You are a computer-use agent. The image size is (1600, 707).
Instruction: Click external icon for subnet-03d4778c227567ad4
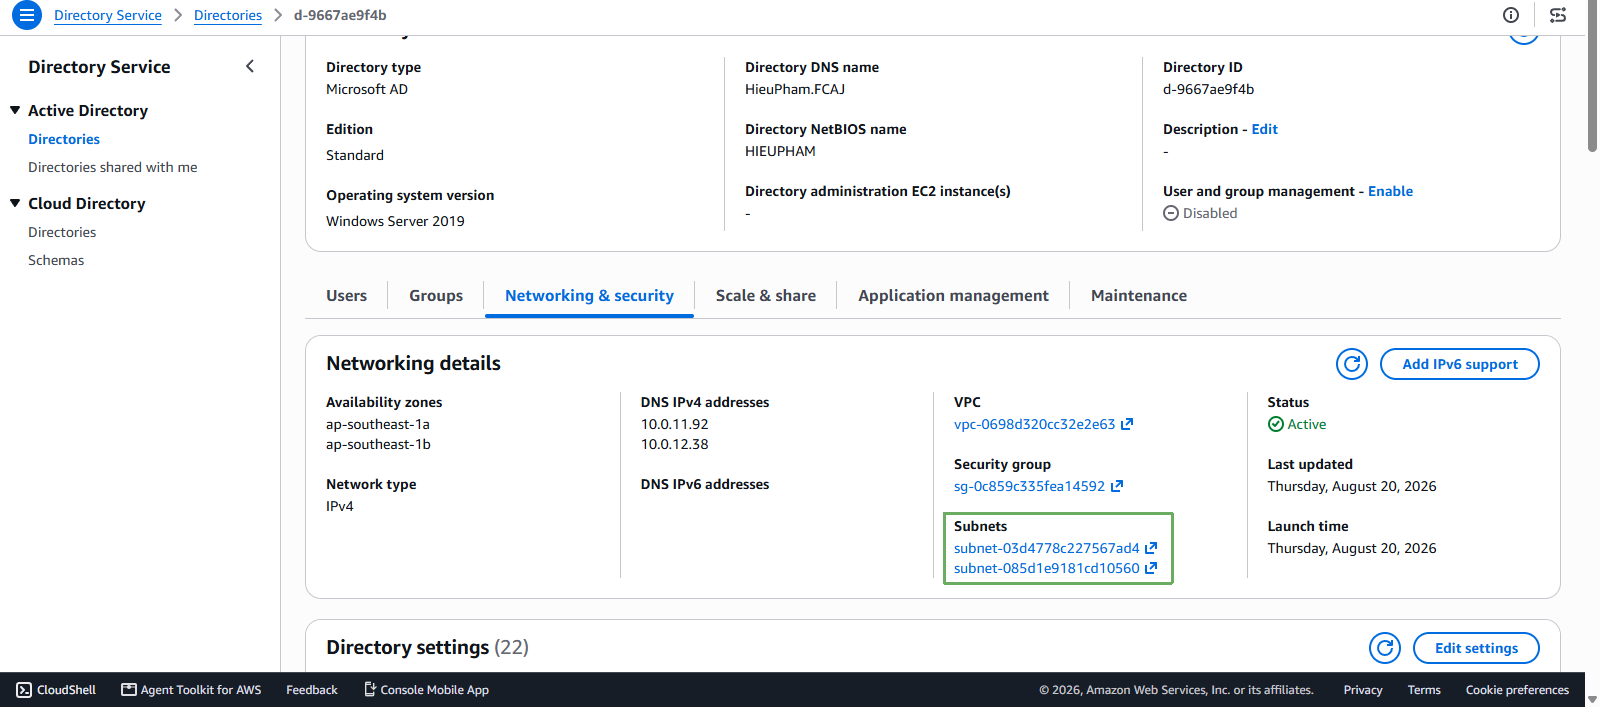pos(1151,548)
